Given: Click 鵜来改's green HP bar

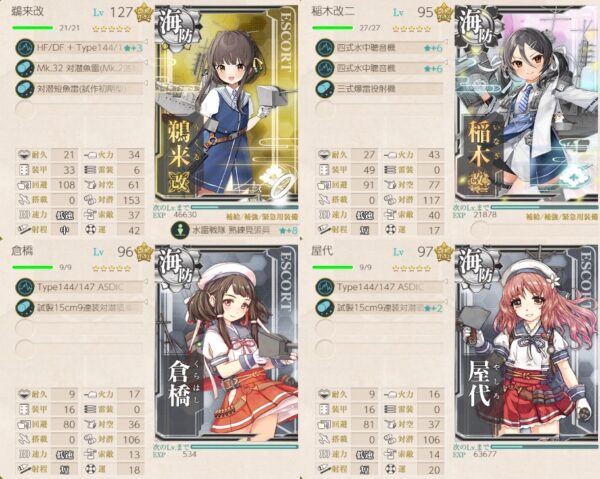Looking at the screenshot, I should tap(33, 28).
